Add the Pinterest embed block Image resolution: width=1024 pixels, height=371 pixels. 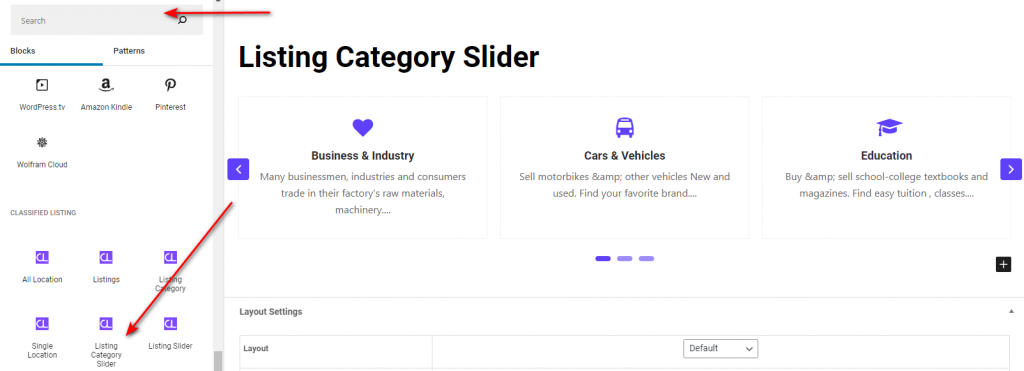(170, 95)
